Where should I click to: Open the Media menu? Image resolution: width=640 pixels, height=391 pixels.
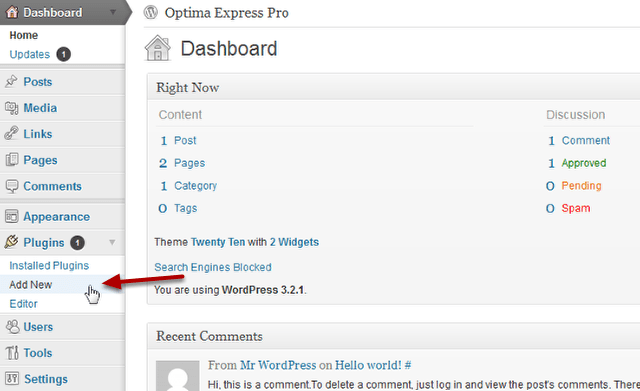point(40,108)
